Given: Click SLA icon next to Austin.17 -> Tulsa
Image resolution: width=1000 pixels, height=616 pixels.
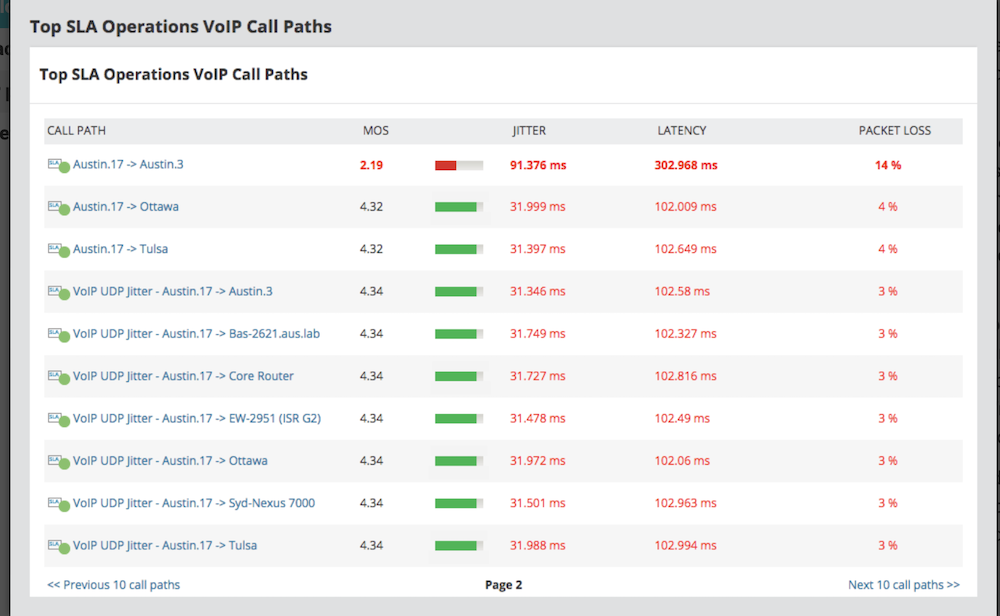Looking at the screenshot, I should coord(58,250).
